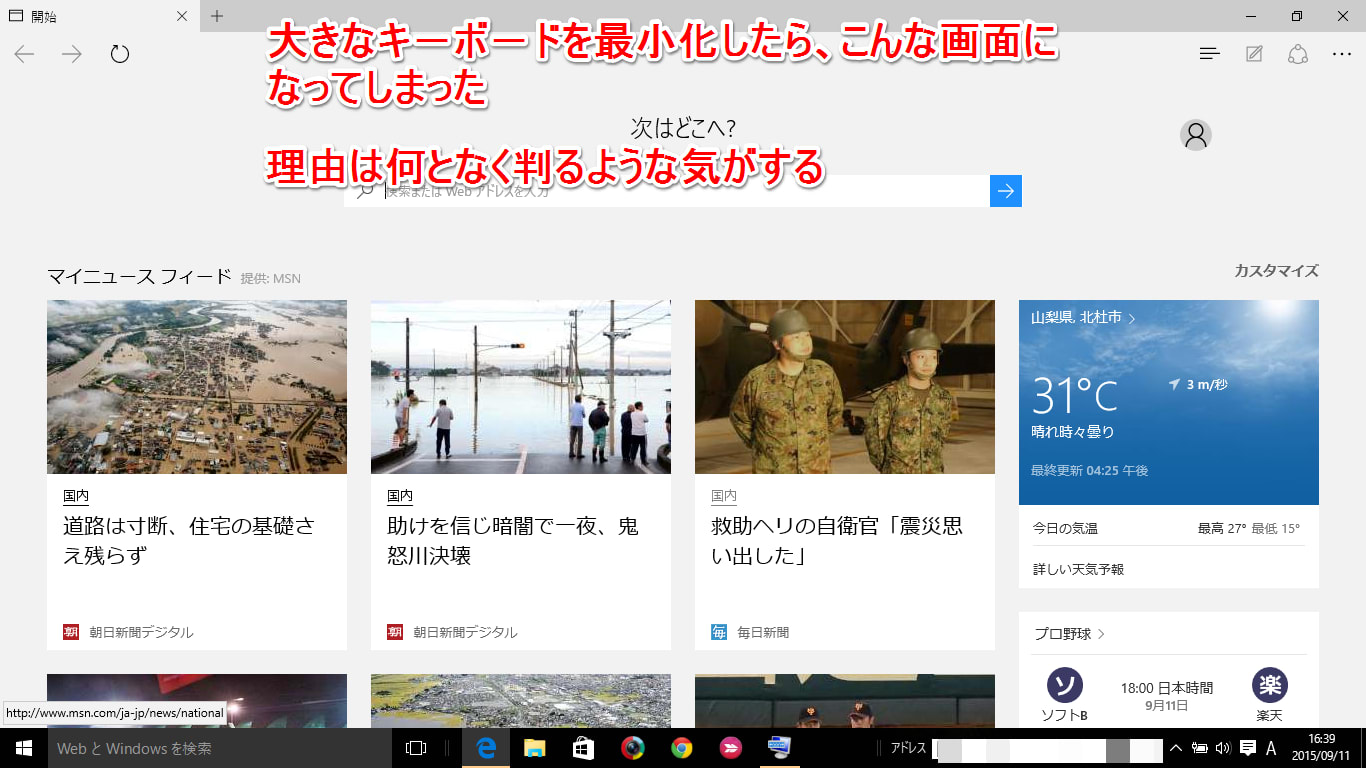The height and width of the screenshot is (768, 1366).
Task: Open the Make a Web Note icon
Action: 1254,54
